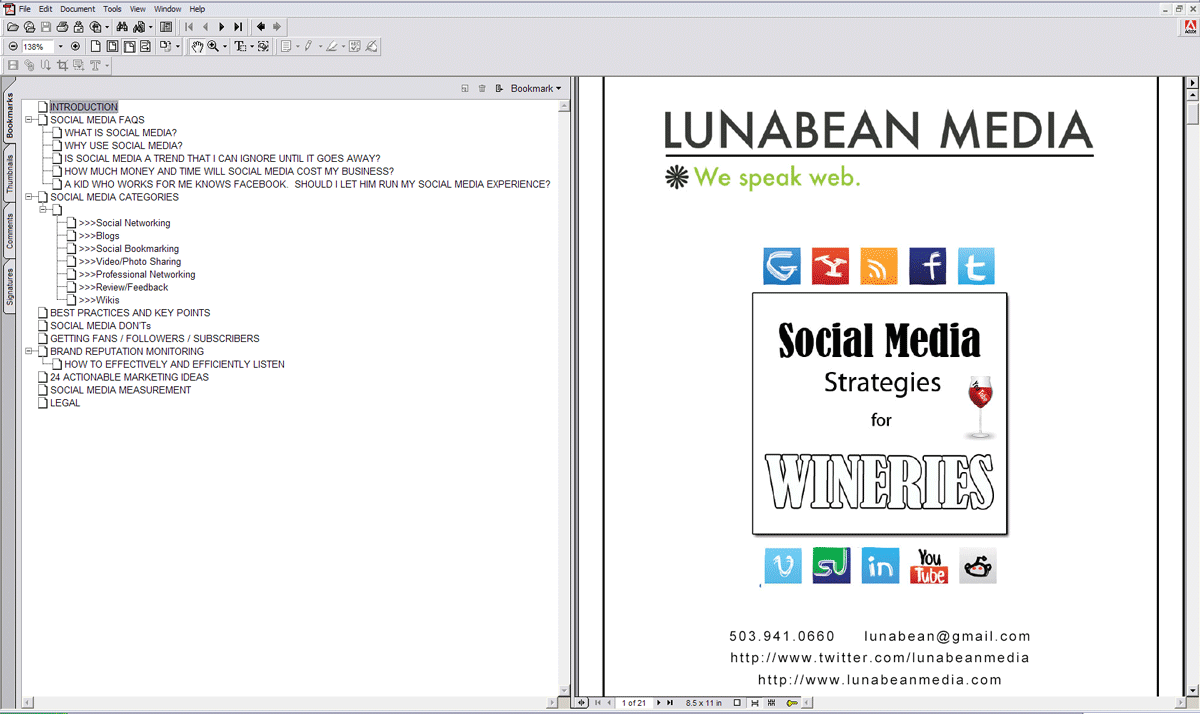The height and width of the screenshot is (714, 1200).
Task: Click the binoculars Find icon
Action: [x=122, y=27]
